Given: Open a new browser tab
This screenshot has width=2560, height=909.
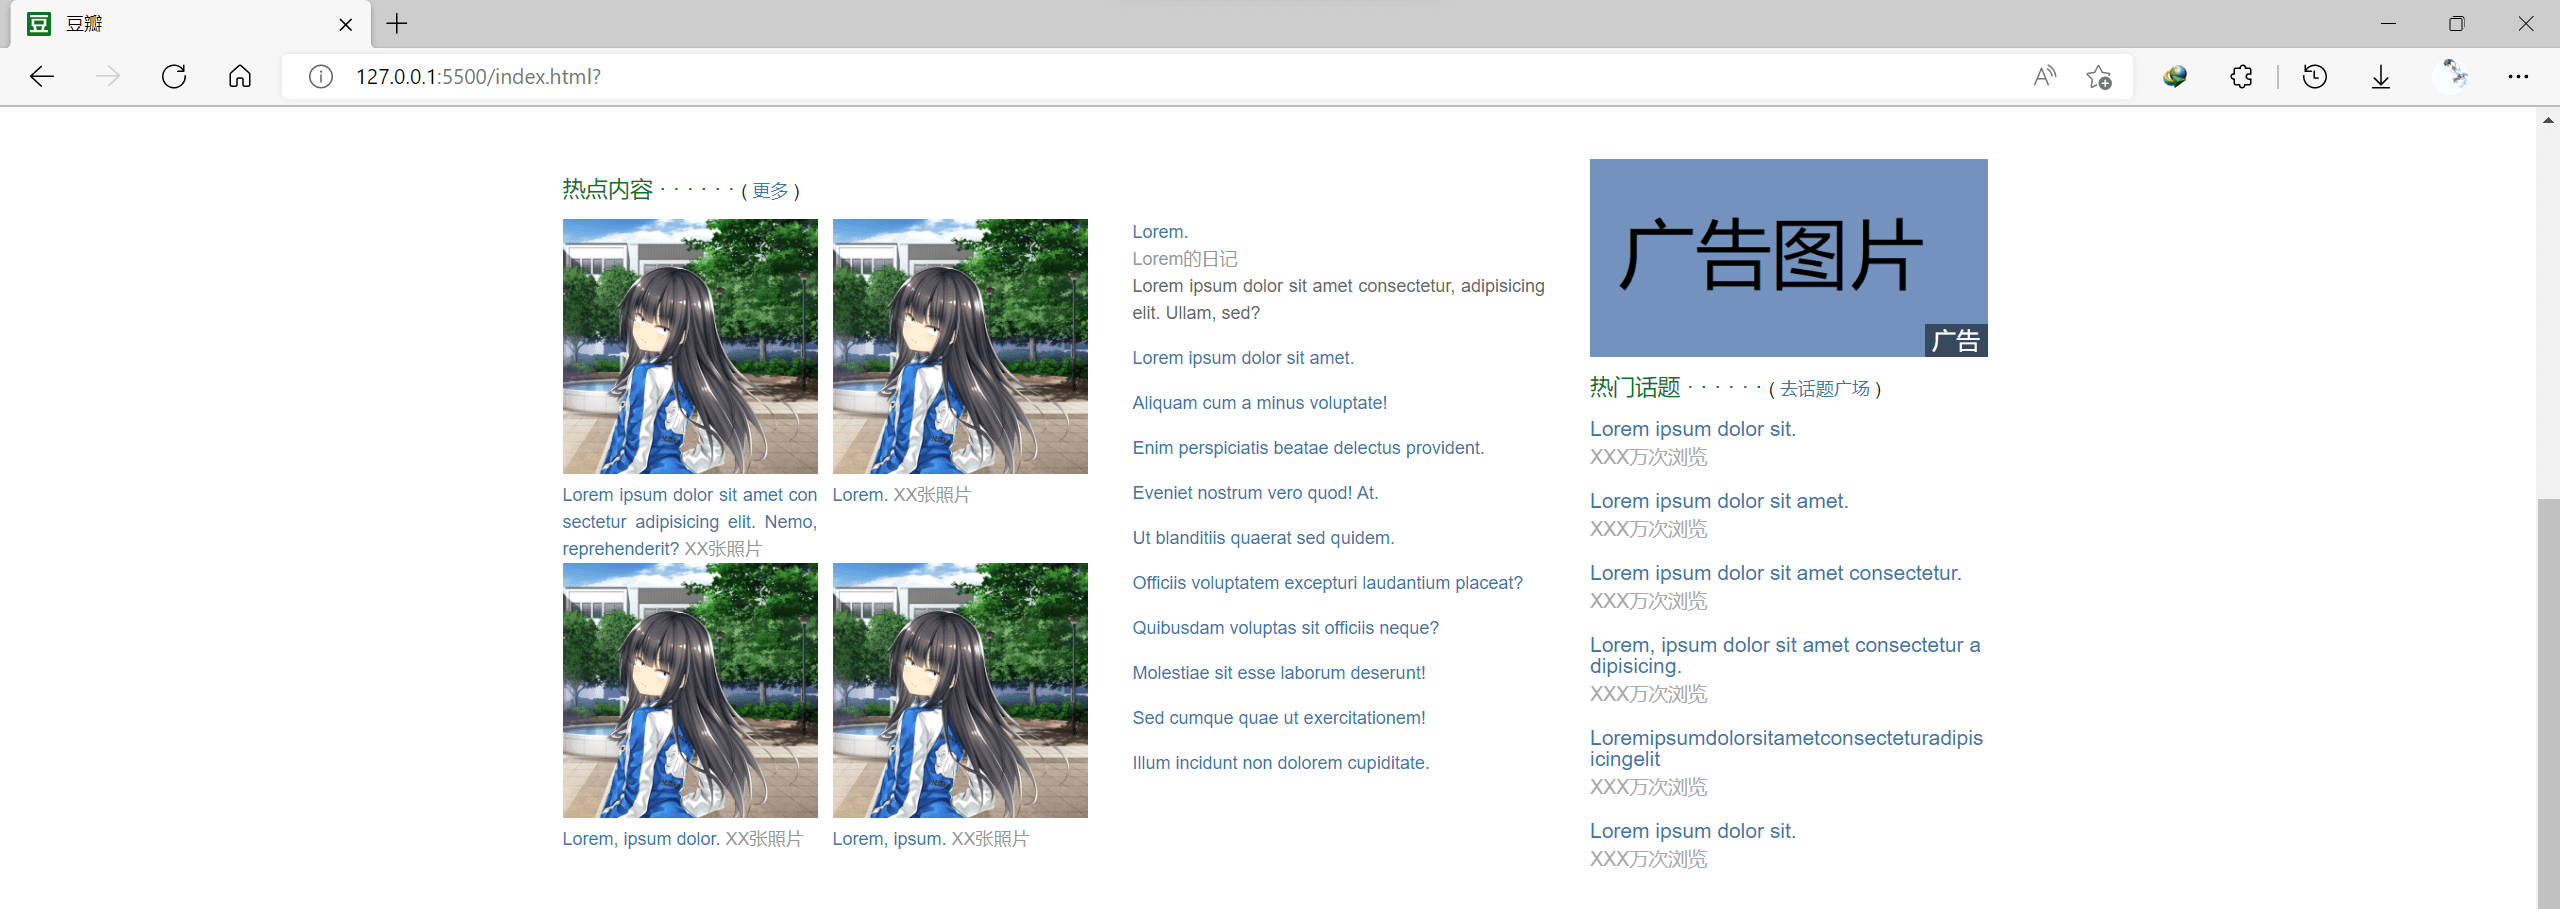Looking at the screenshot, I should (397, 24).
